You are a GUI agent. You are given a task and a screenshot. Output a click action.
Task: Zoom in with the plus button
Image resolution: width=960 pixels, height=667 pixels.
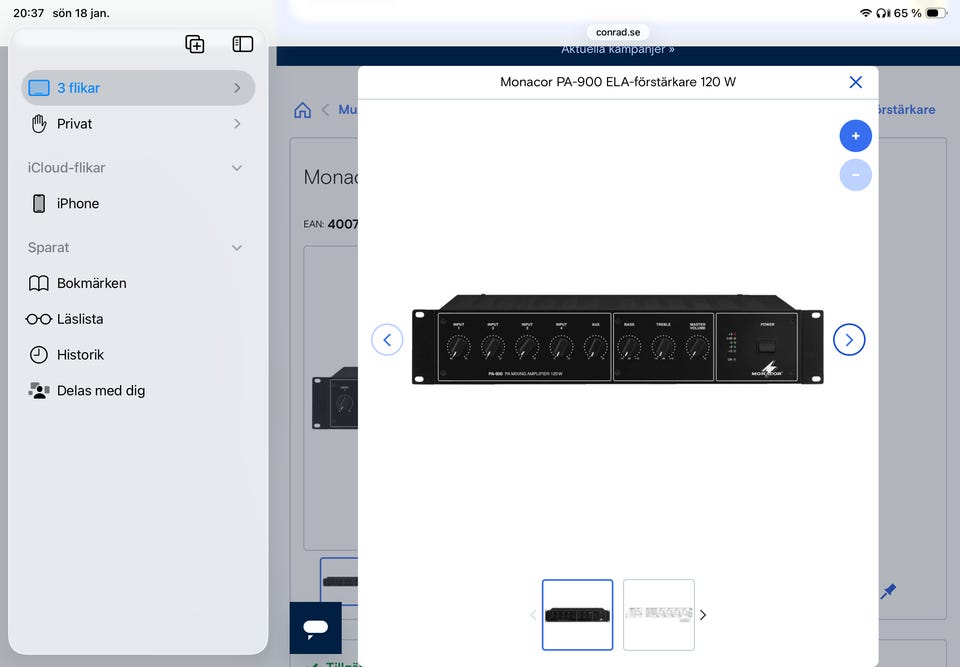(x=855, y=136)
